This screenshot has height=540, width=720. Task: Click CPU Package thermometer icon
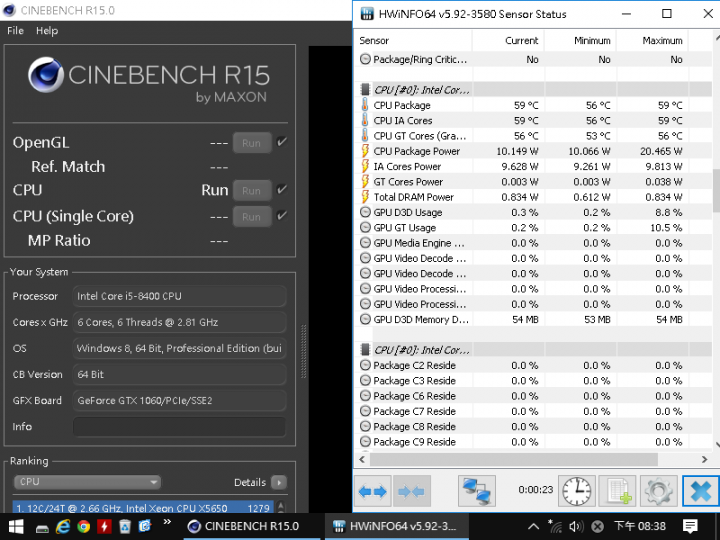point(365,105)
